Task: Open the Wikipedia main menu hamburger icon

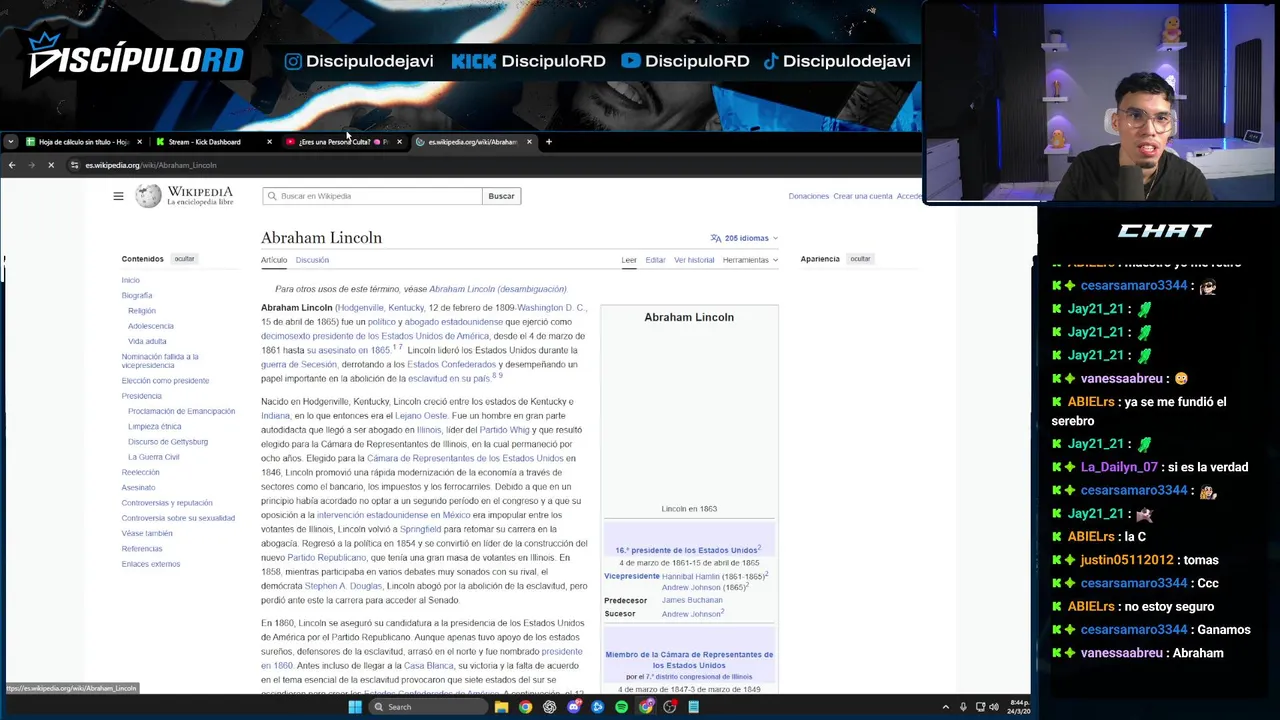Action: [x=118, y=196]
